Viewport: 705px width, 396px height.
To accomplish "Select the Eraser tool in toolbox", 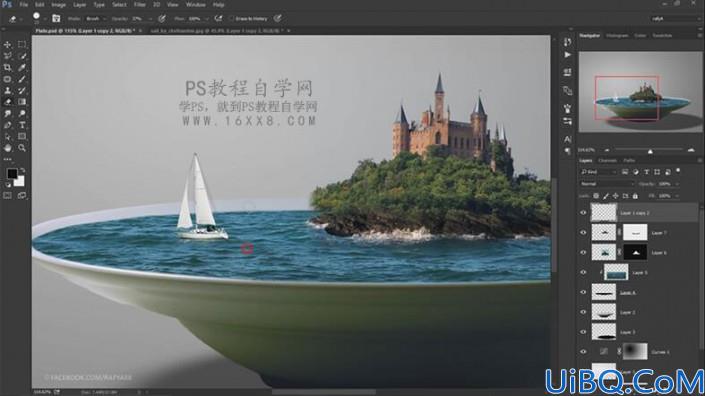I will tap(8, 102).
